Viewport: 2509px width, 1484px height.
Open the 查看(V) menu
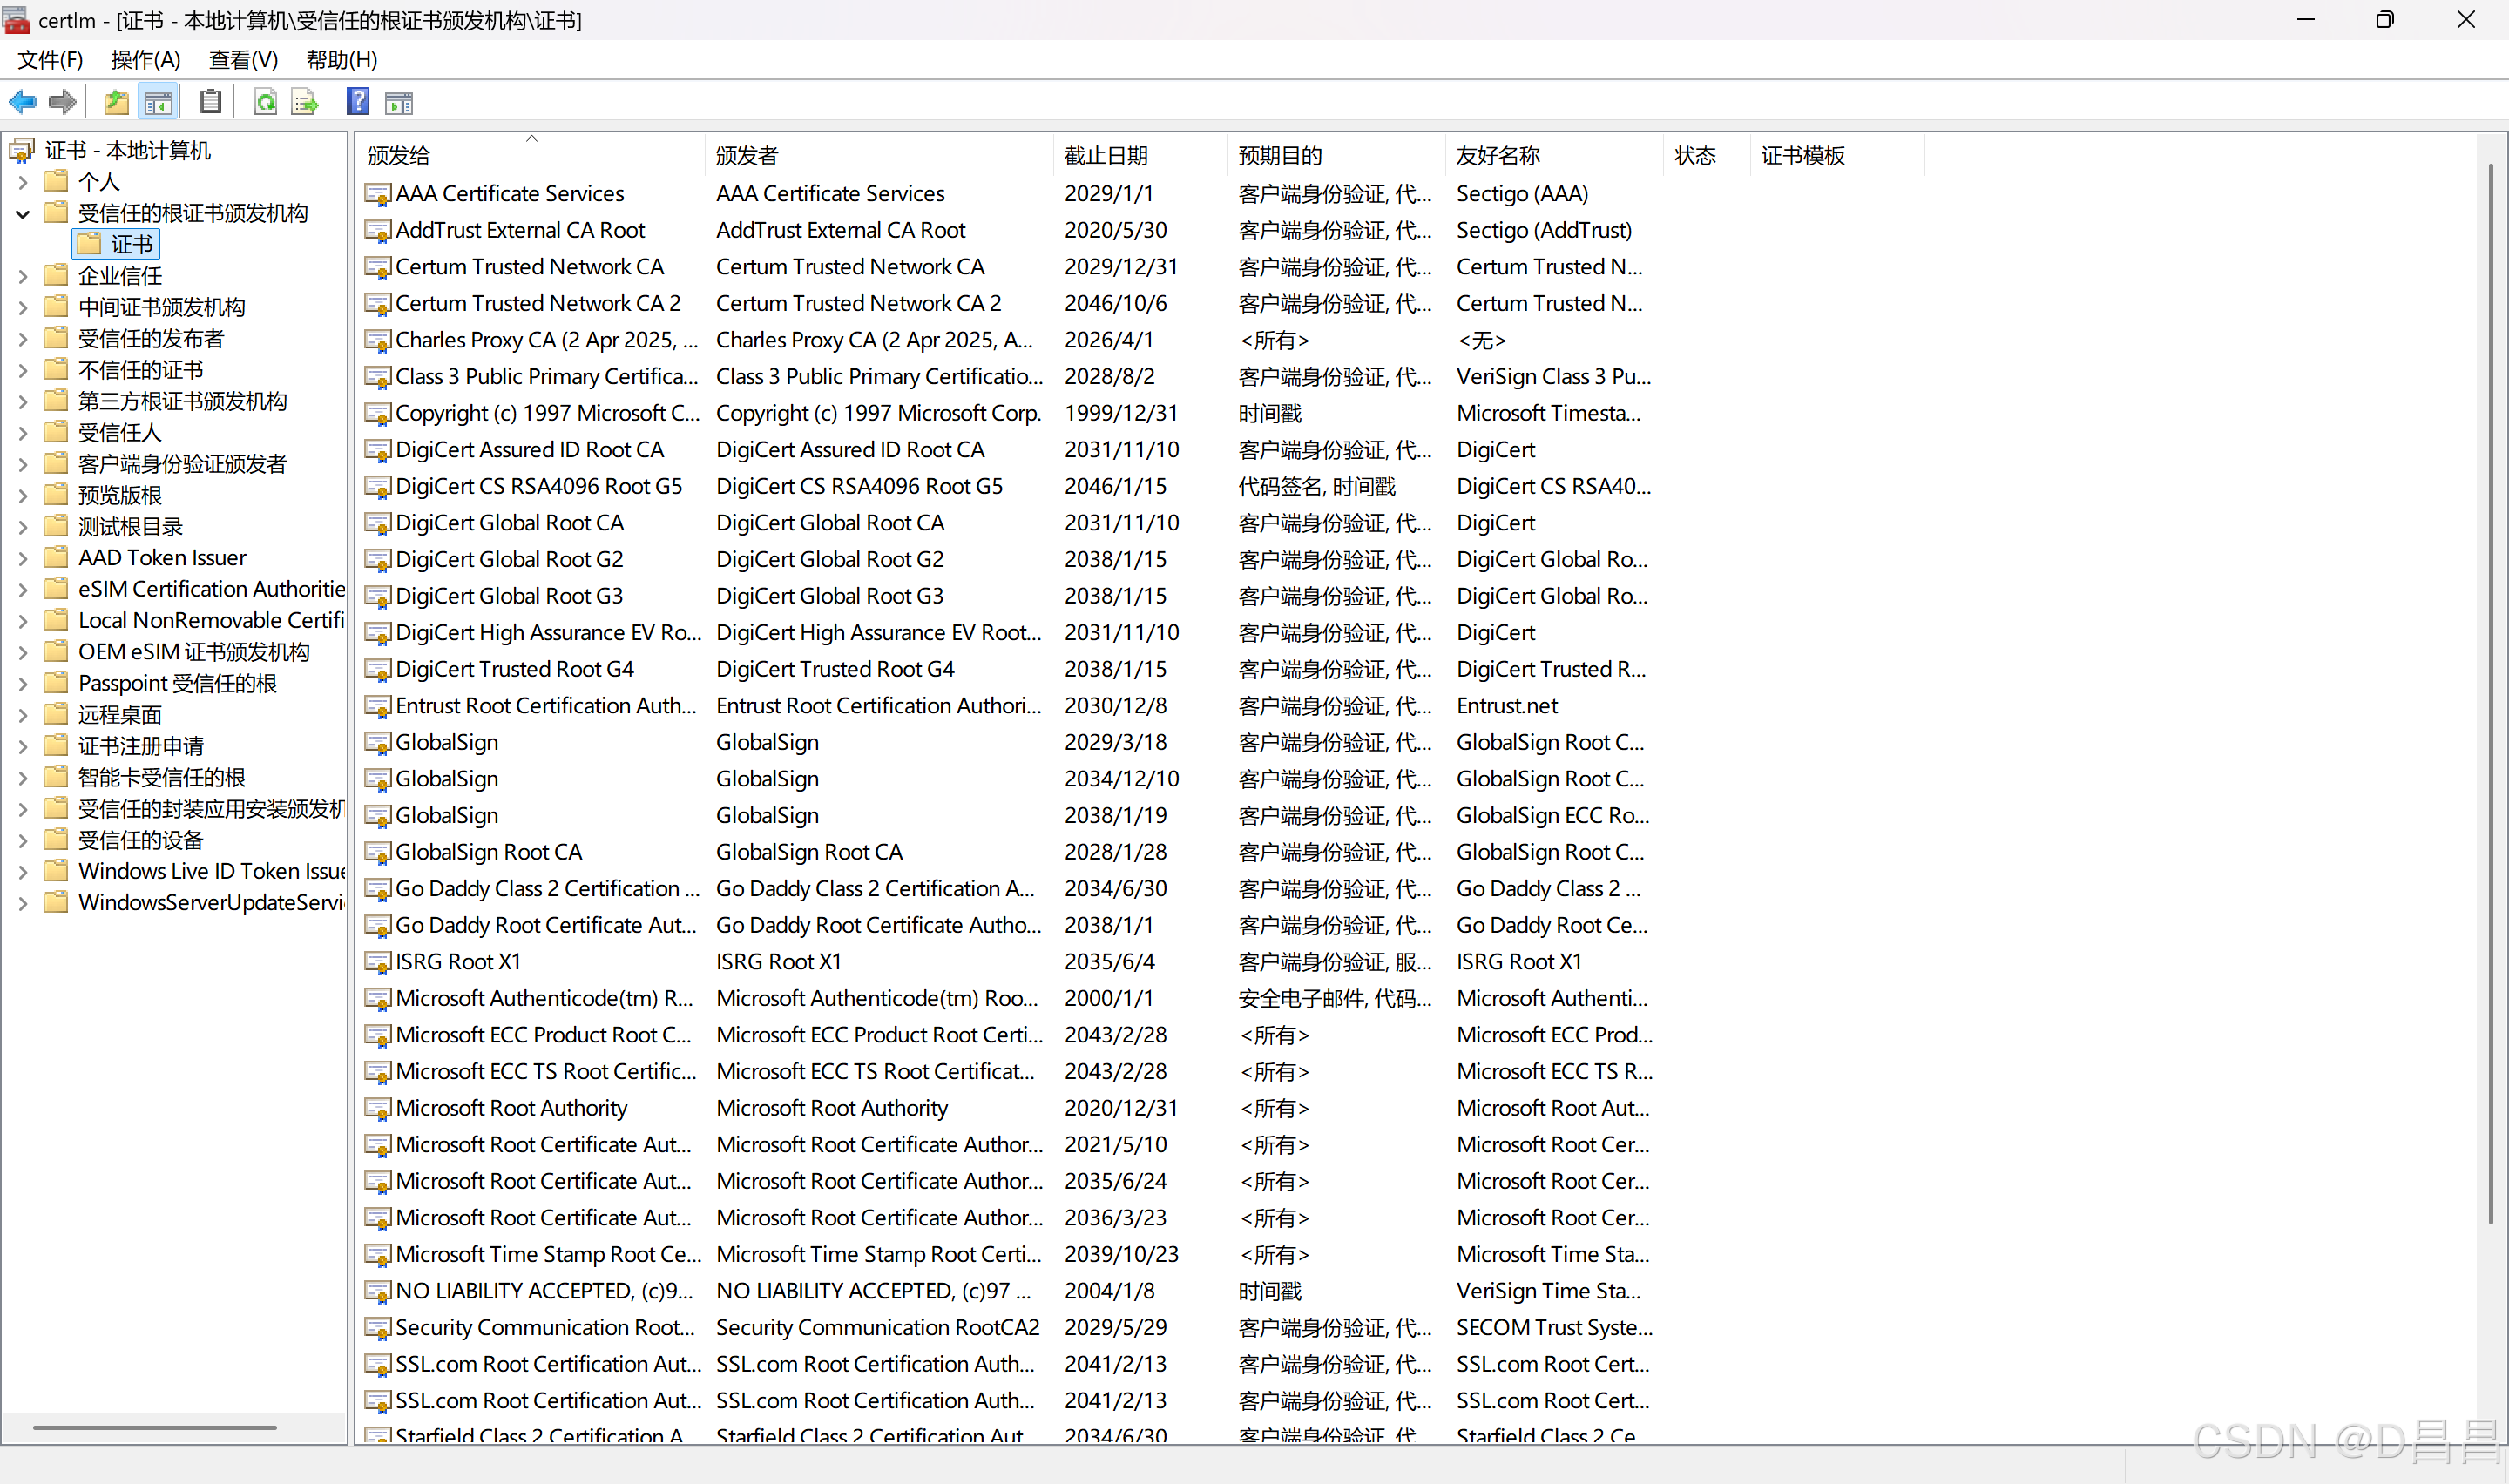(243, 60)
